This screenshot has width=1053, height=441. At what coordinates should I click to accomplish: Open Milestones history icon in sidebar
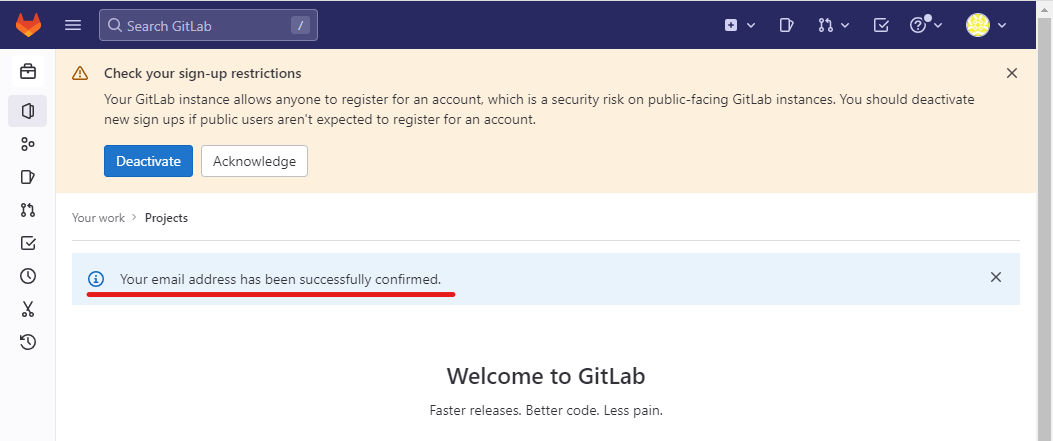click(x=28, y=342)
